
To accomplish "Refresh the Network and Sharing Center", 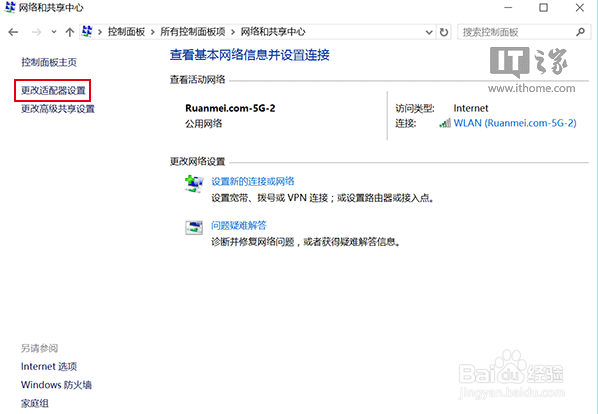I will (x=444, y=32).
